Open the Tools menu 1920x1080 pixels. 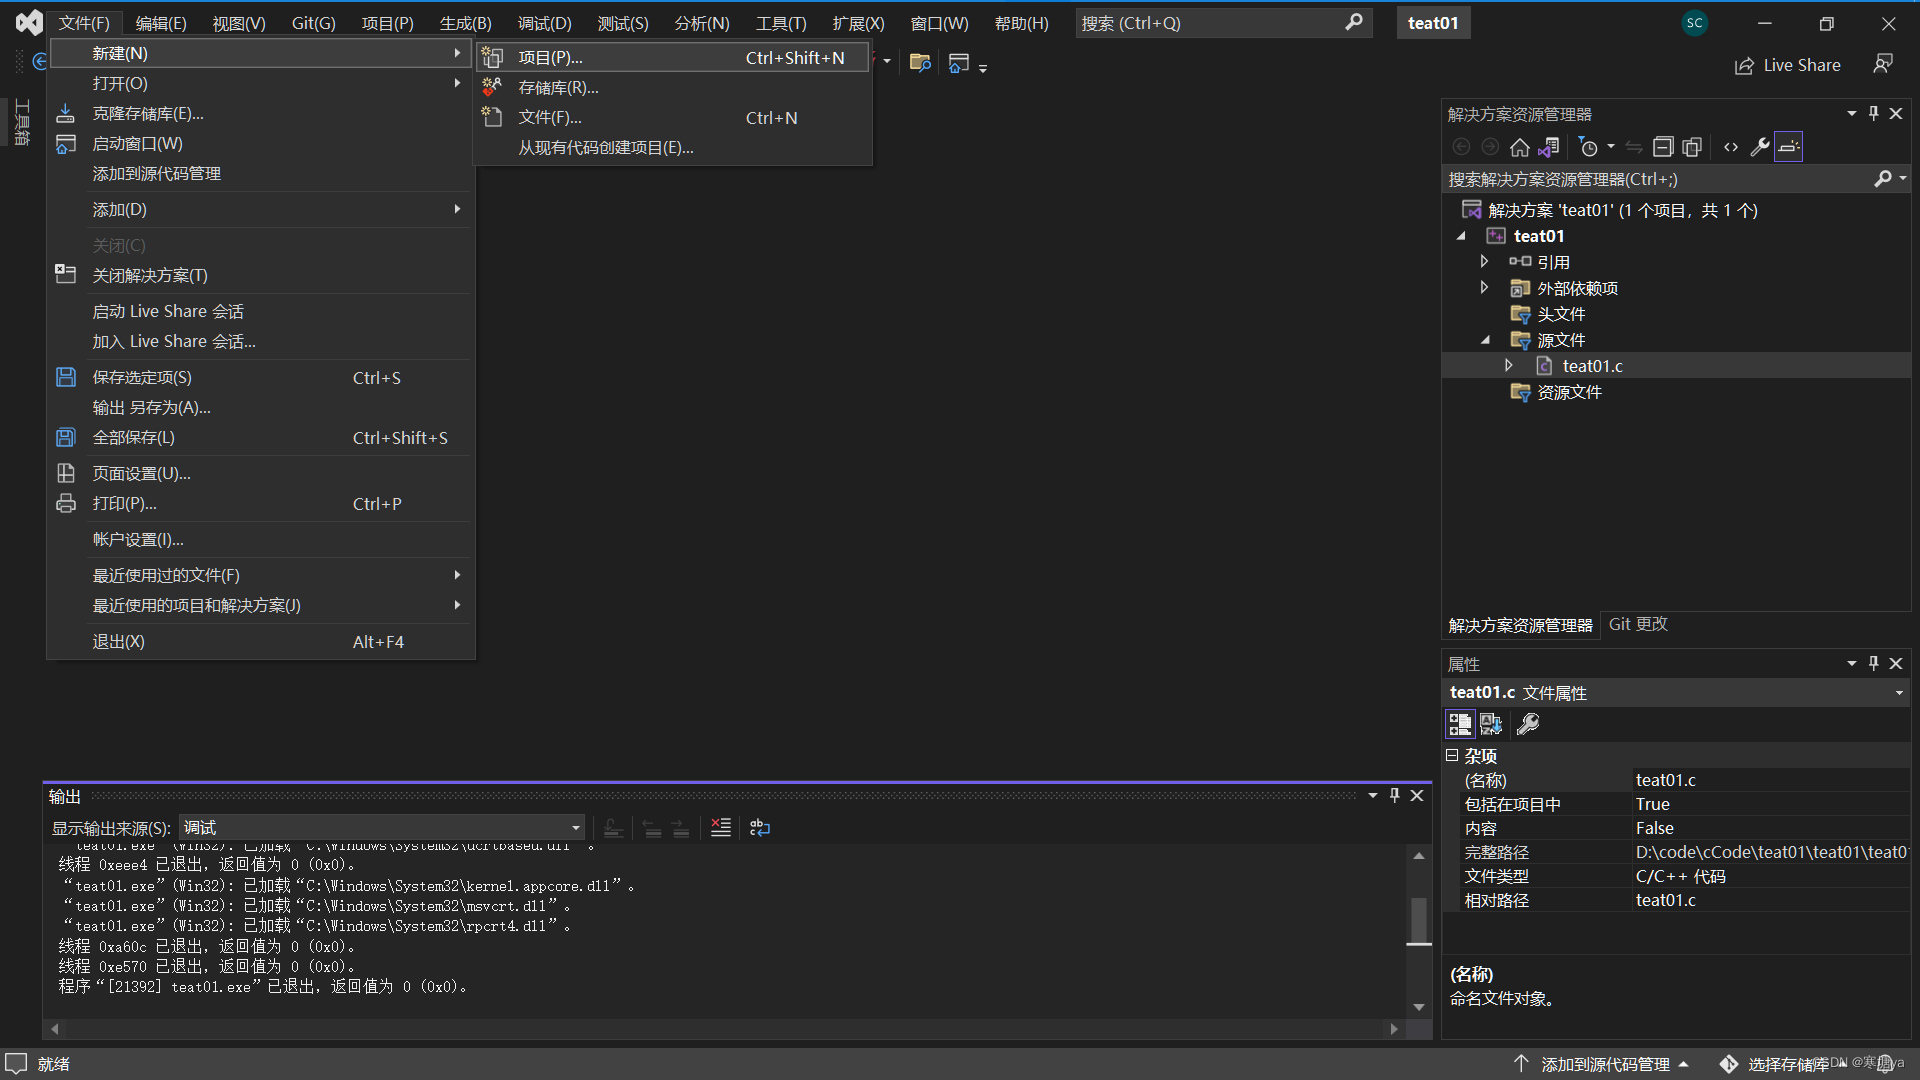781,23
